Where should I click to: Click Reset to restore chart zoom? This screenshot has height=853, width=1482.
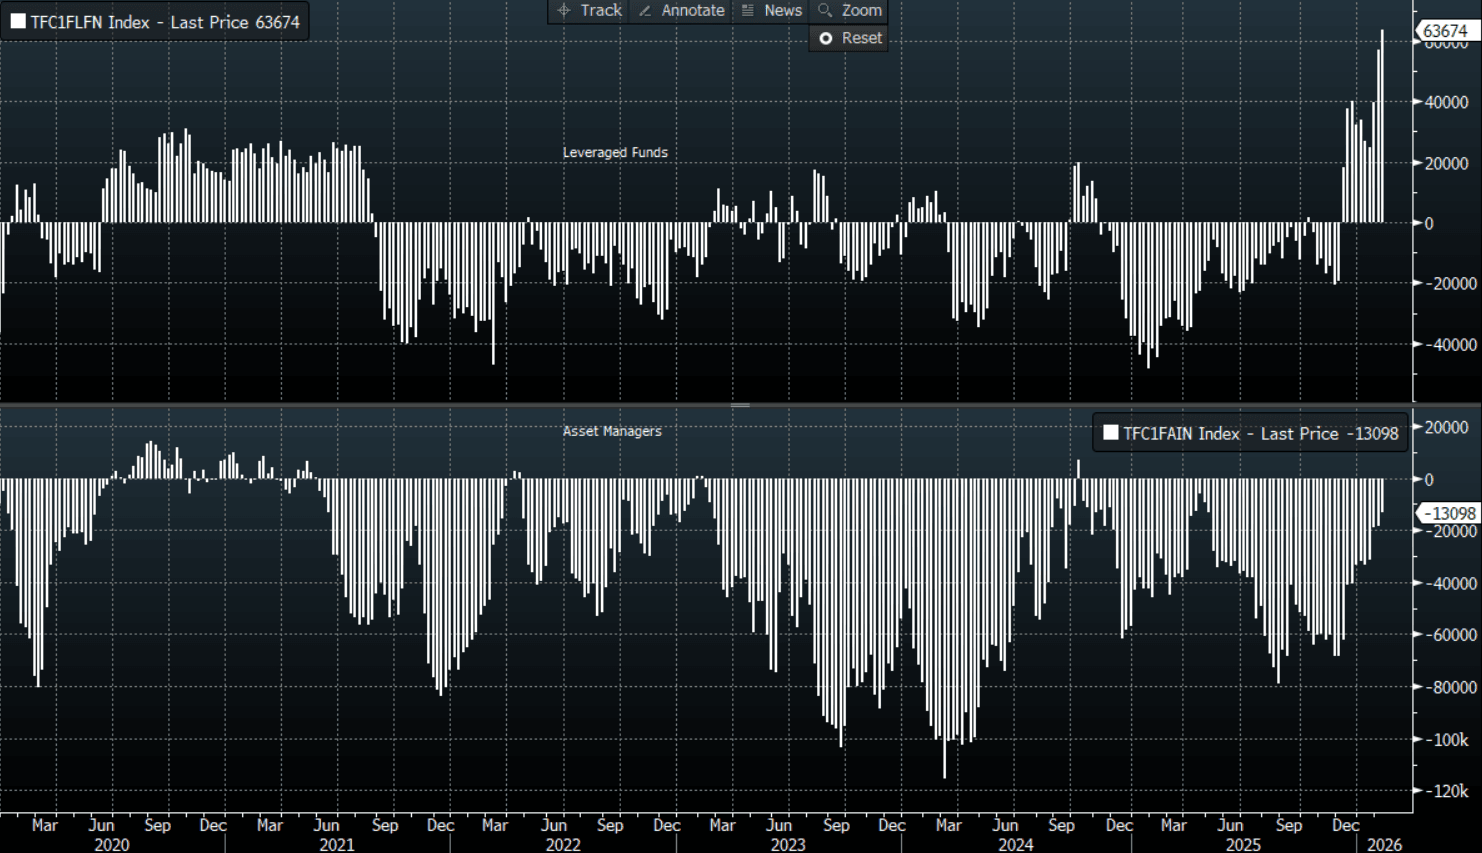pos(850,38)
